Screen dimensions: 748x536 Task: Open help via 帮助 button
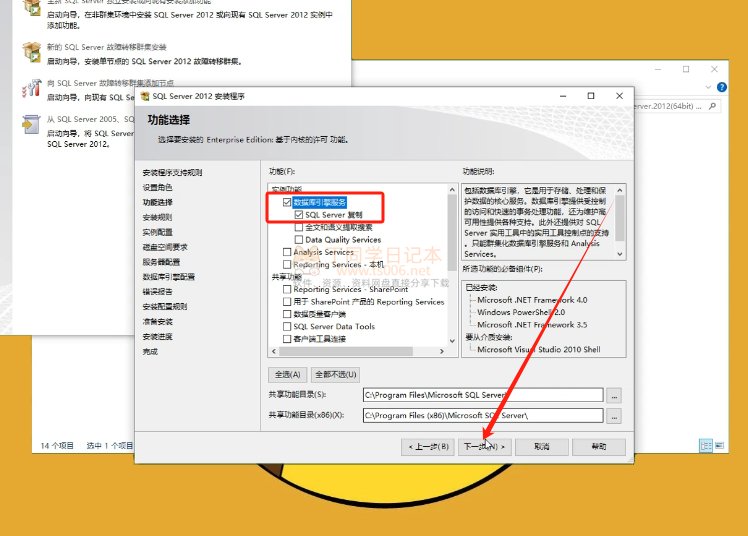[599, 447]
